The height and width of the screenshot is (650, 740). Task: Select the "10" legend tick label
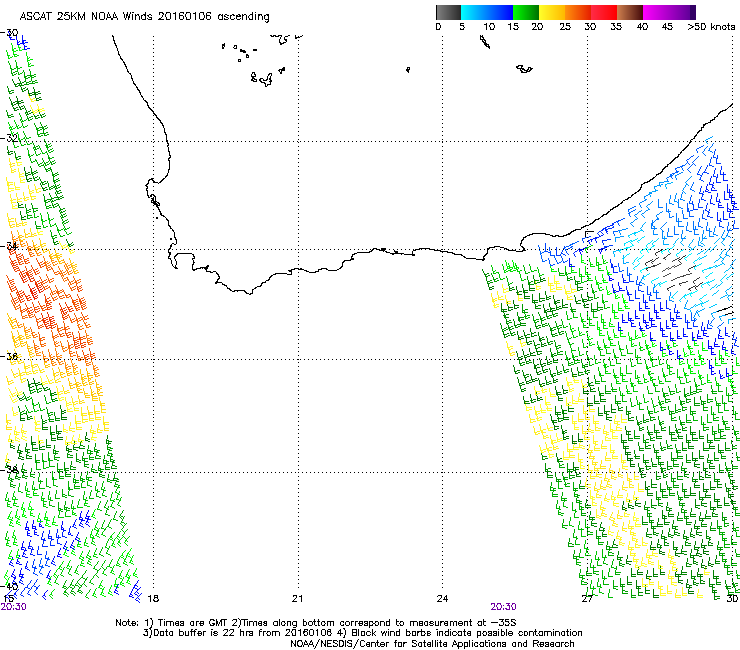(x=489, y=27)
